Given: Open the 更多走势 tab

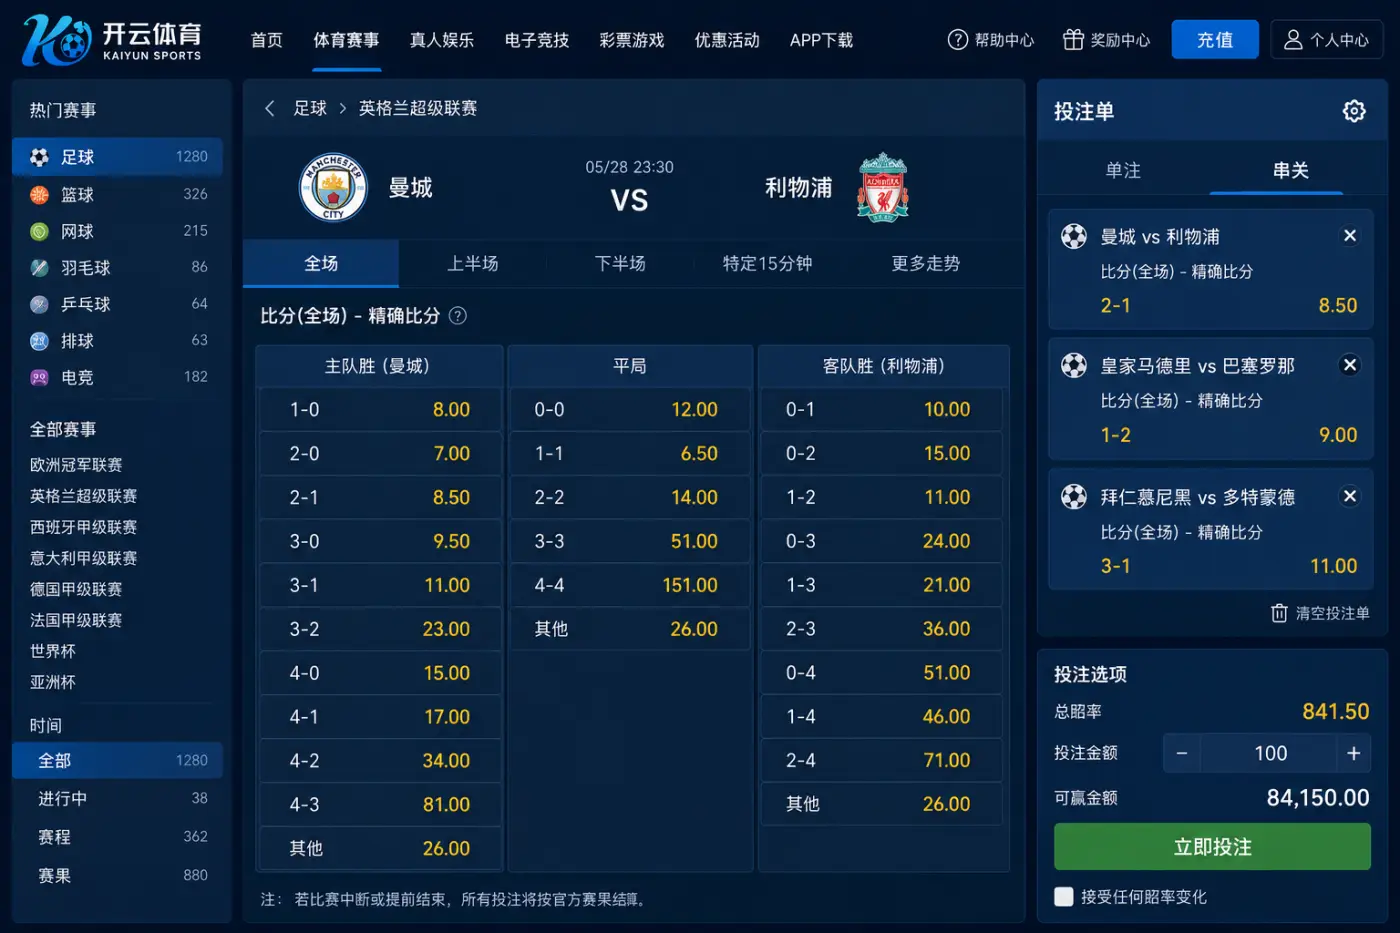Looking at the screenshot, I should click(926, 264).
